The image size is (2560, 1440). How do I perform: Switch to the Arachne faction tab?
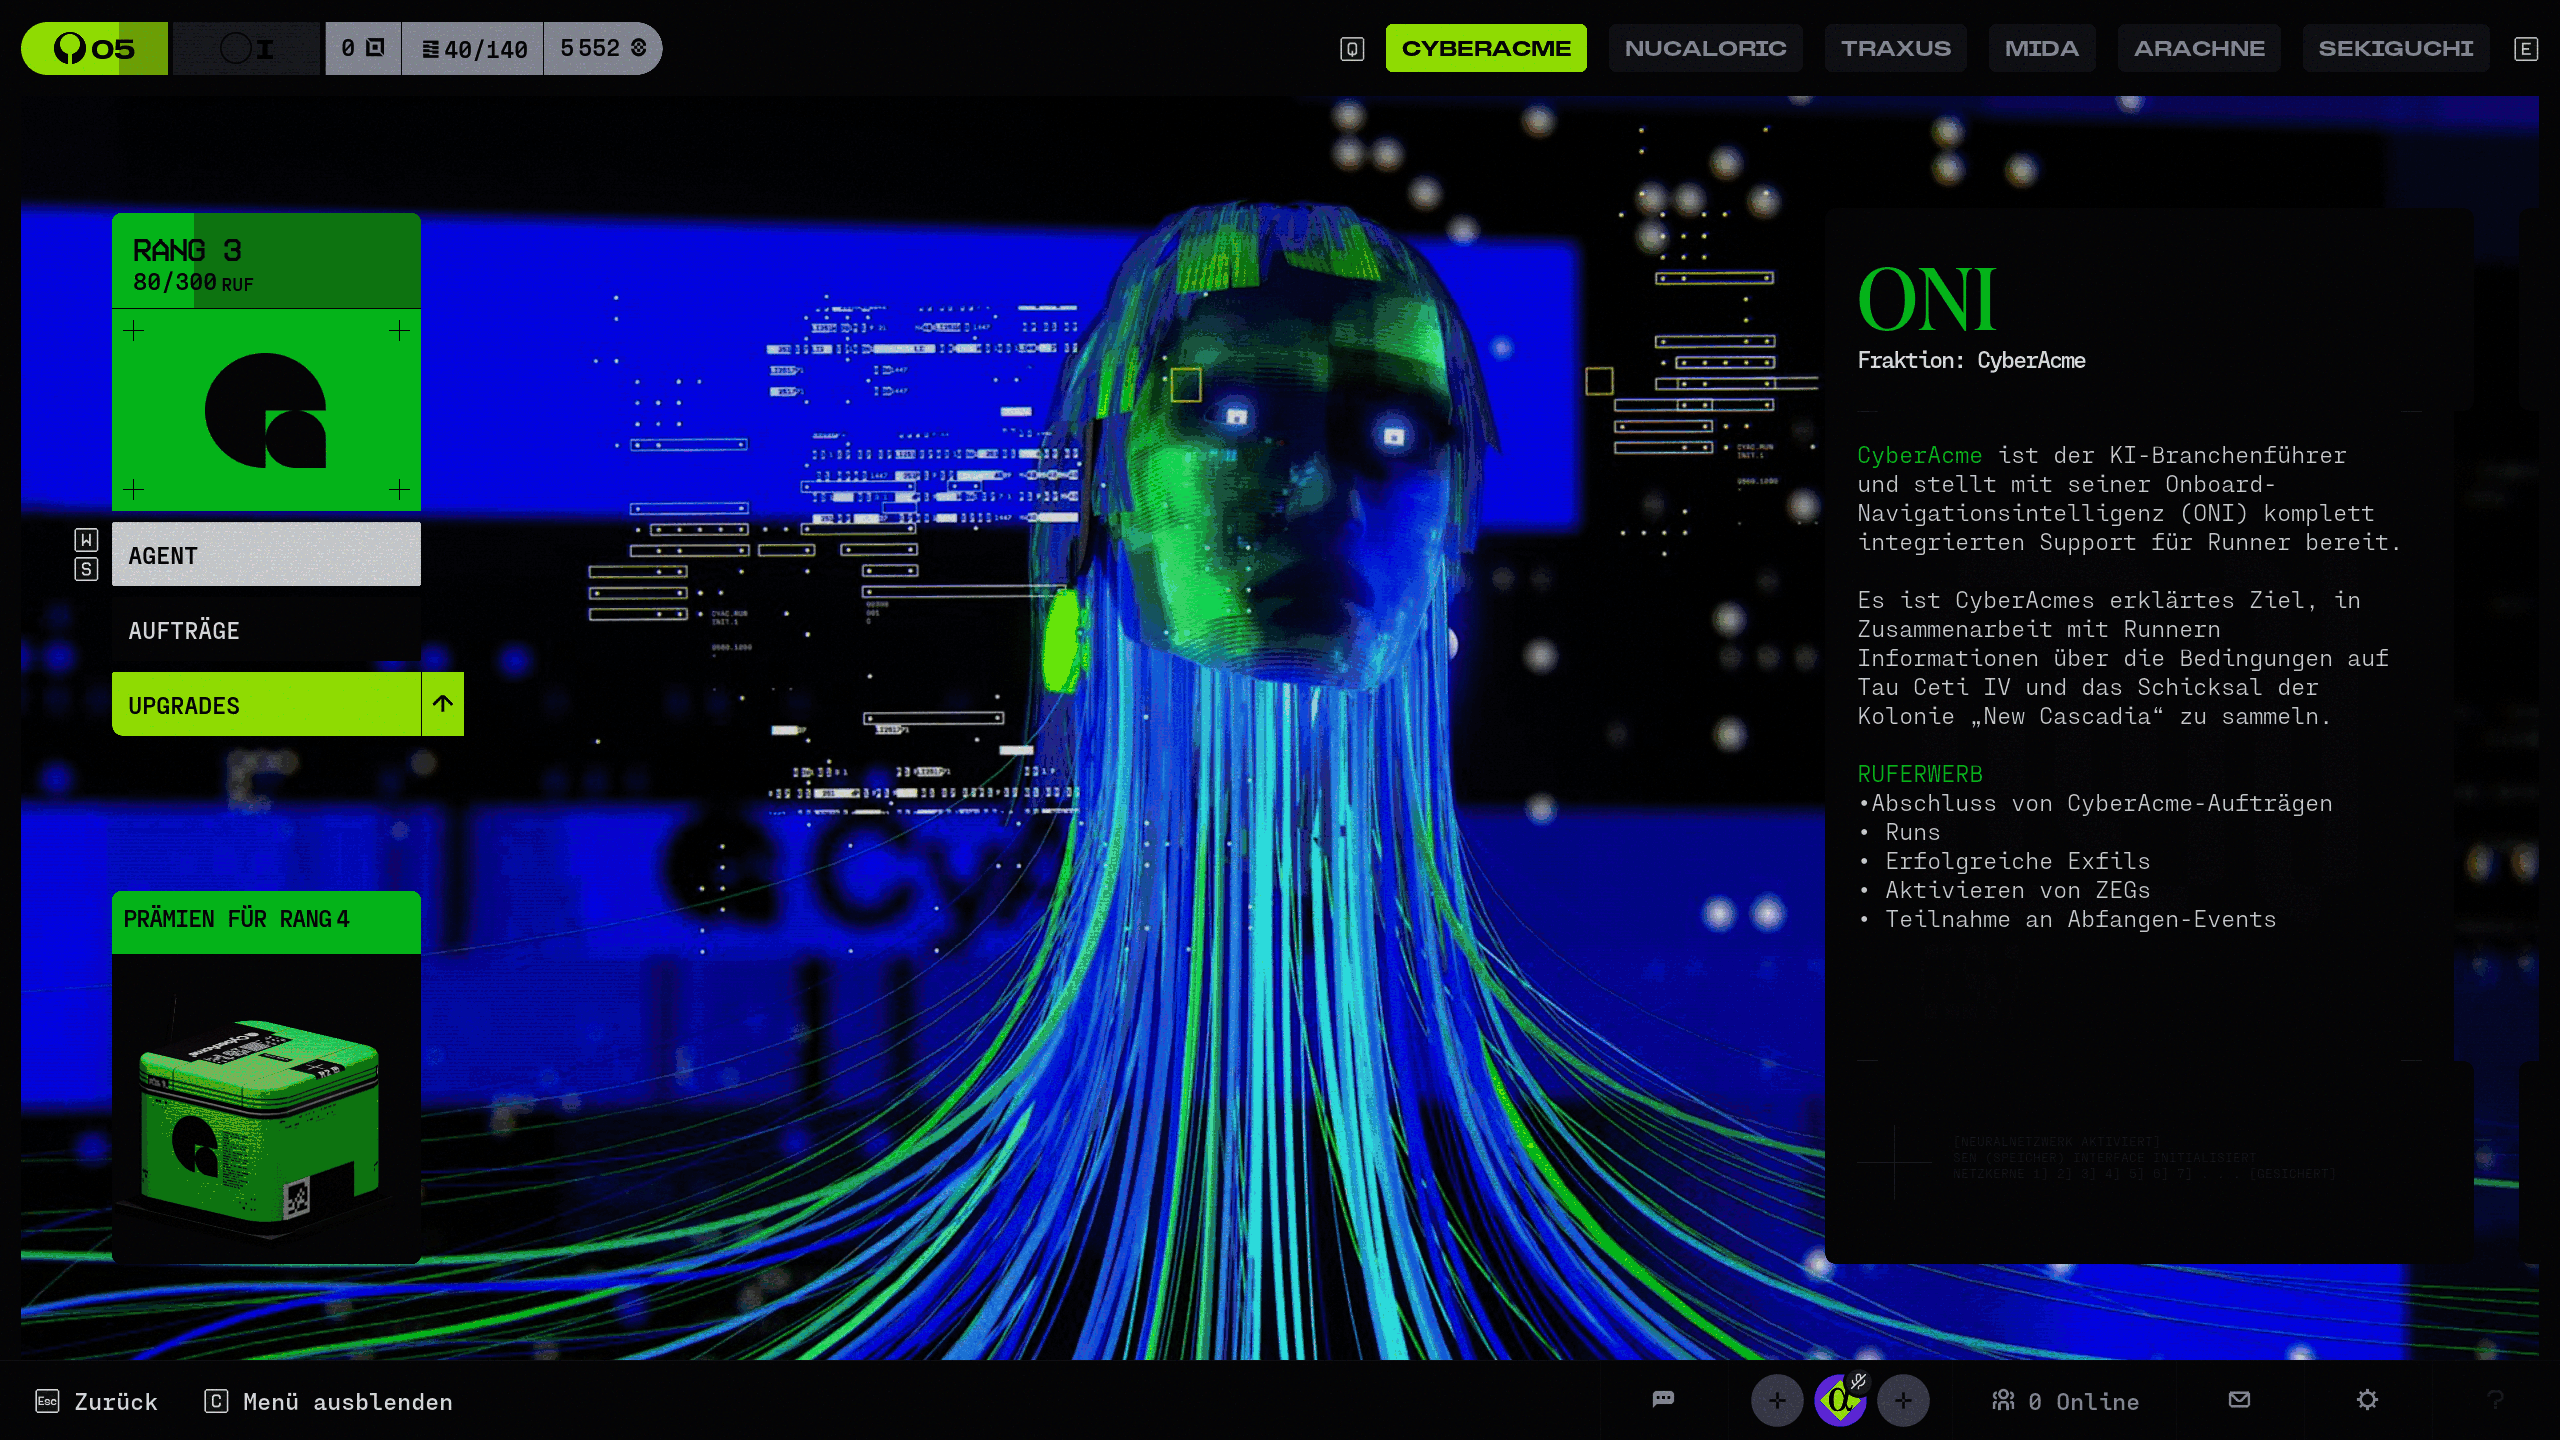tap(2199, 48)
